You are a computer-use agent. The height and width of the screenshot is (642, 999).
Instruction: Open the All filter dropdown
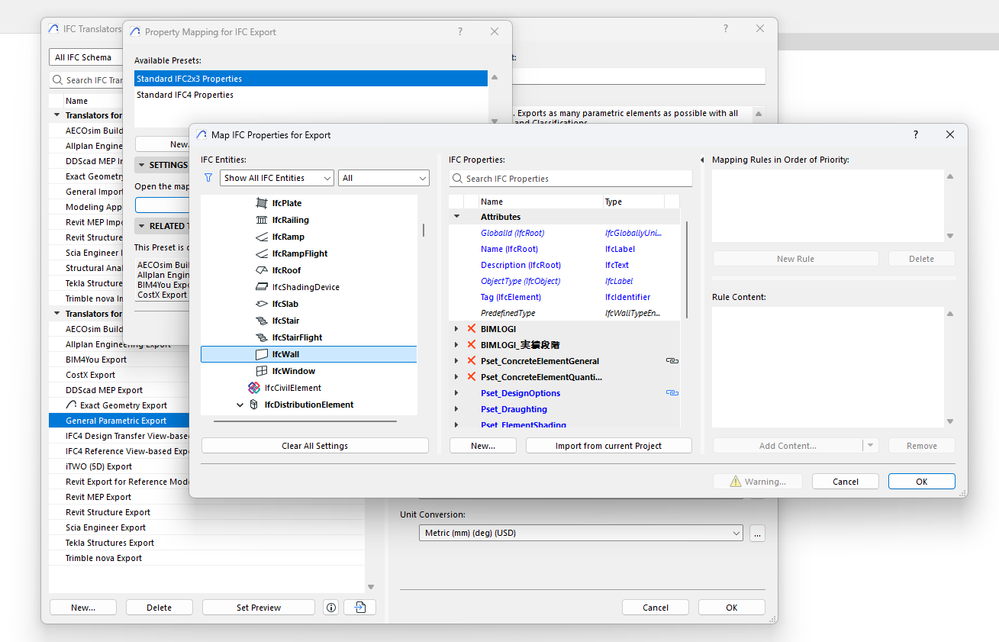(x=384, y=178)
